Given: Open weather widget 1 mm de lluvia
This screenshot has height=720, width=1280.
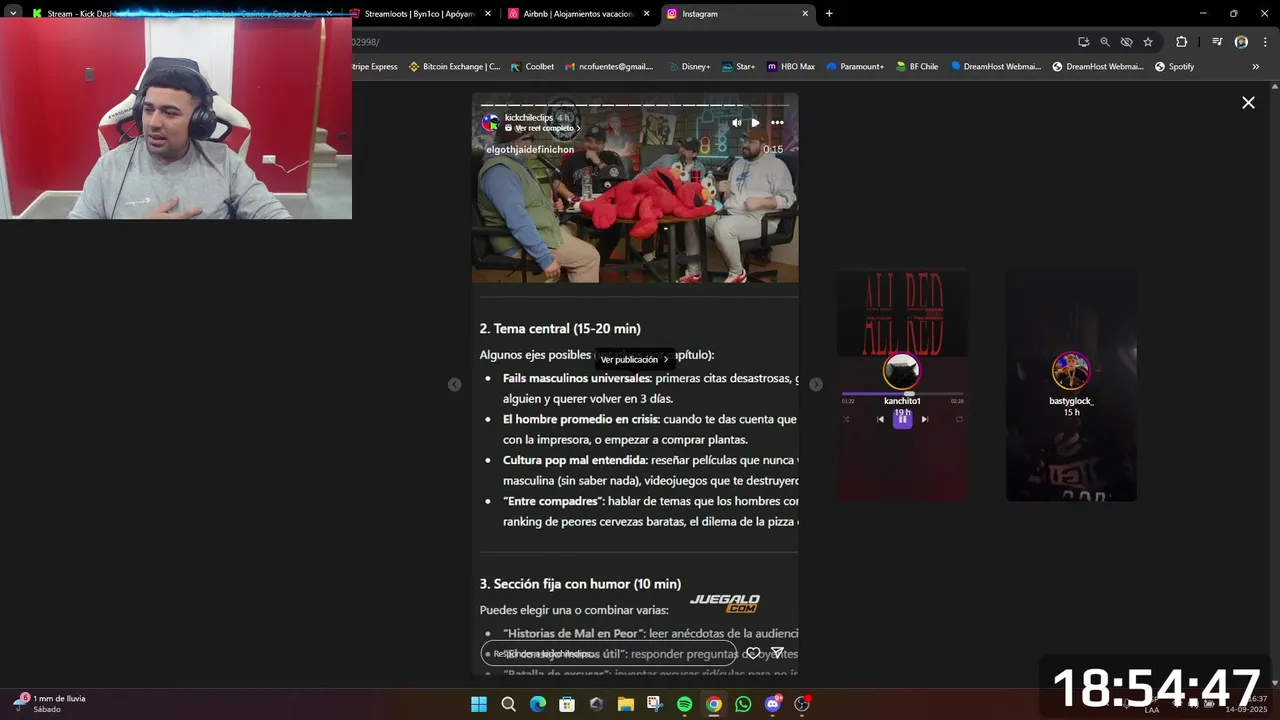Looking at the screenshot, I should pos(49,703).
